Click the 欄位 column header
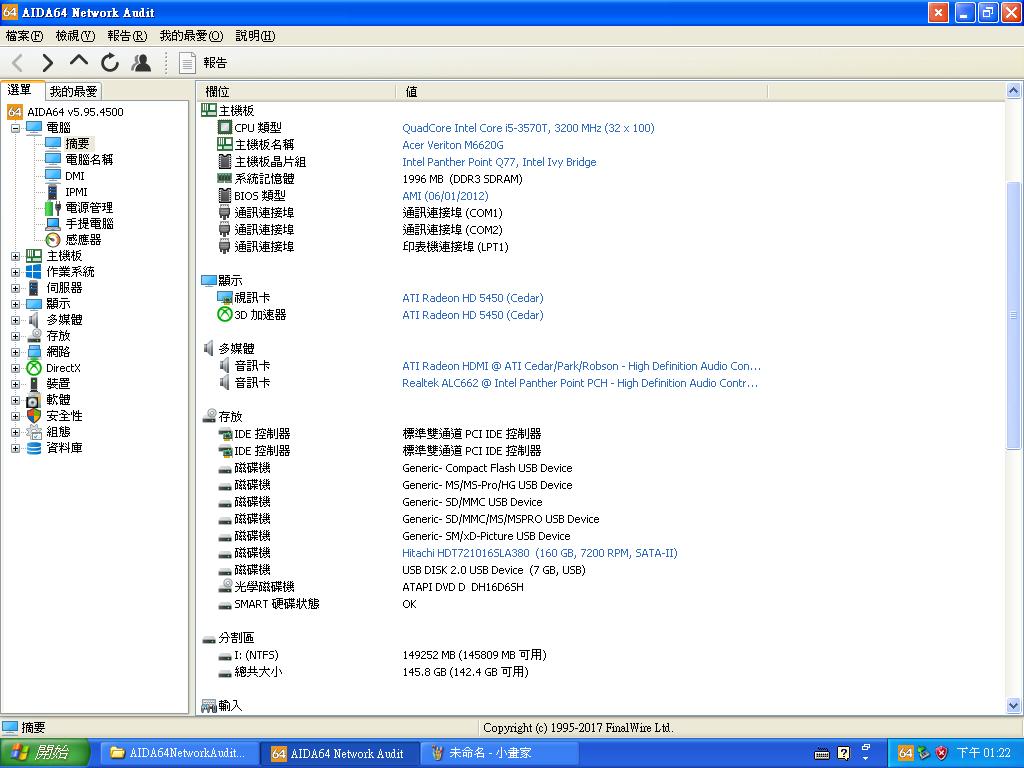The width and height of the screenshot is (1024, 768). pyautogui.click(x=296, y=91)
